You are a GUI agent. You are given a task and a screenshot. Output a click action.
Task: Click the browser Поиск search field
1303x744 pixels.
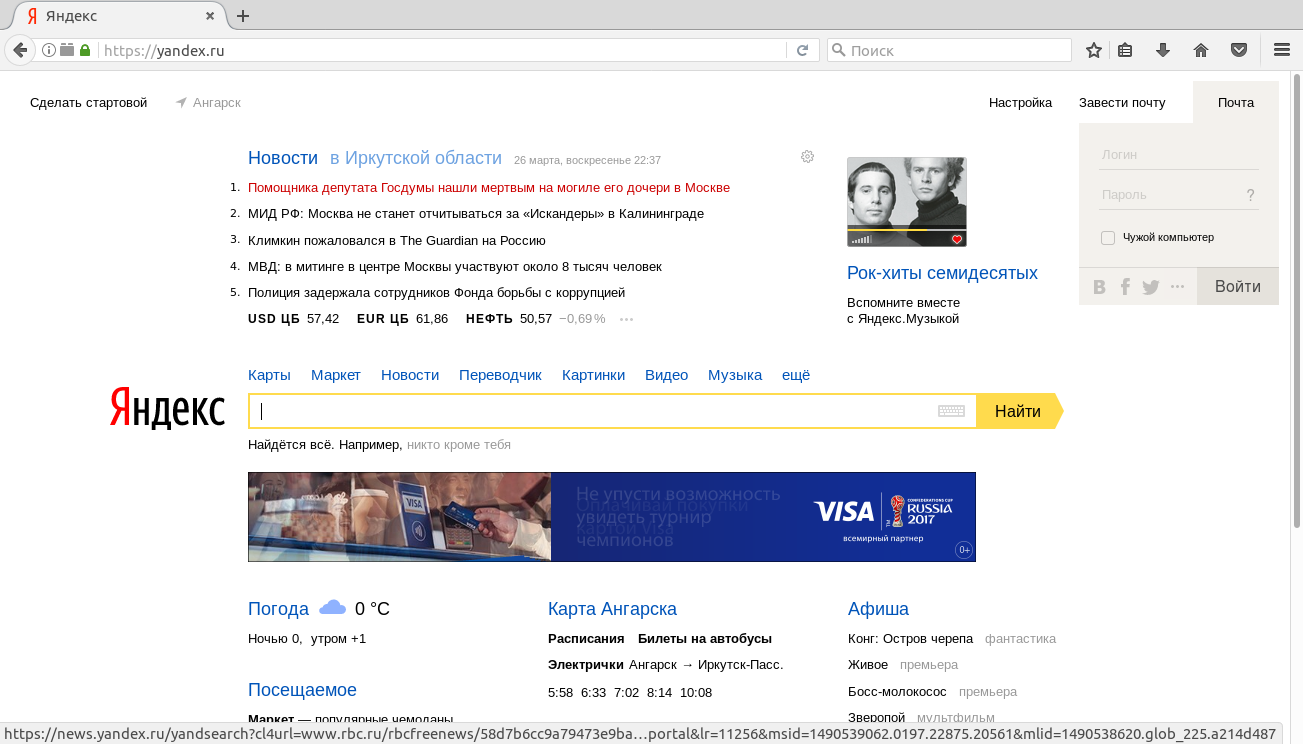click(x=949, y=50)
